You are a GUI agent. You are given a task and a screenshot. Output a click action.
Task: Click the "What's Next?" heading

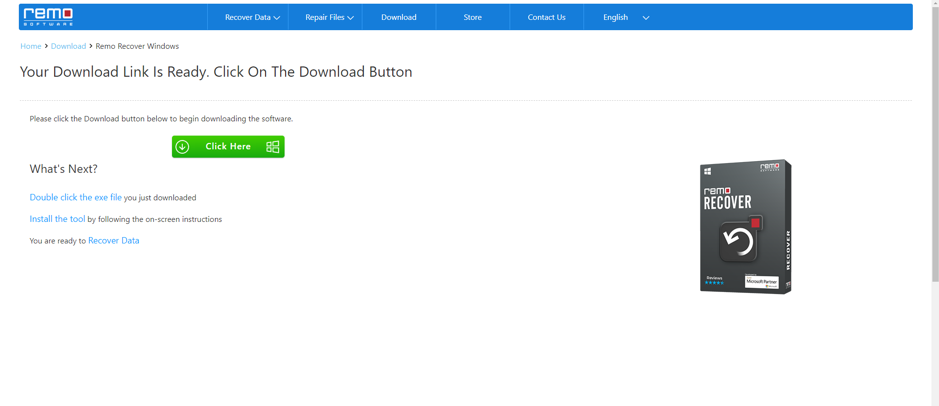(63, 169)
